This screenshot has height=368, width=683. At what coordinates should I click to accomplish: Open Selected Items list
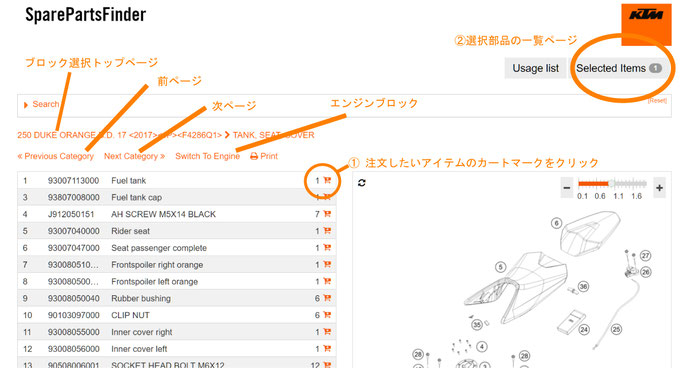tap(619, 68)
